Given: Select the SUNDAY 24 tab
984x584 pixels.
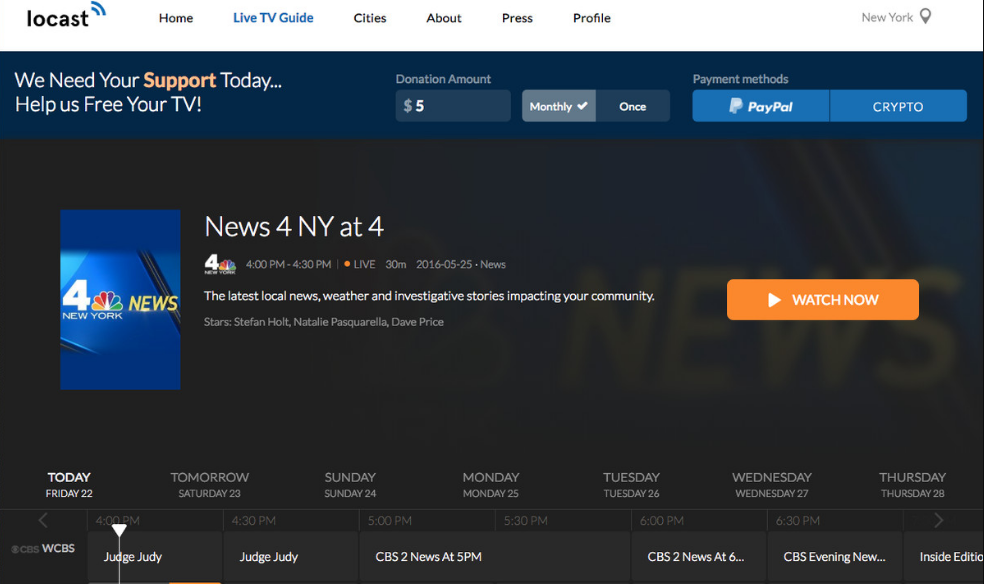Looking at the screenshot, I should [x=350, y=485].
